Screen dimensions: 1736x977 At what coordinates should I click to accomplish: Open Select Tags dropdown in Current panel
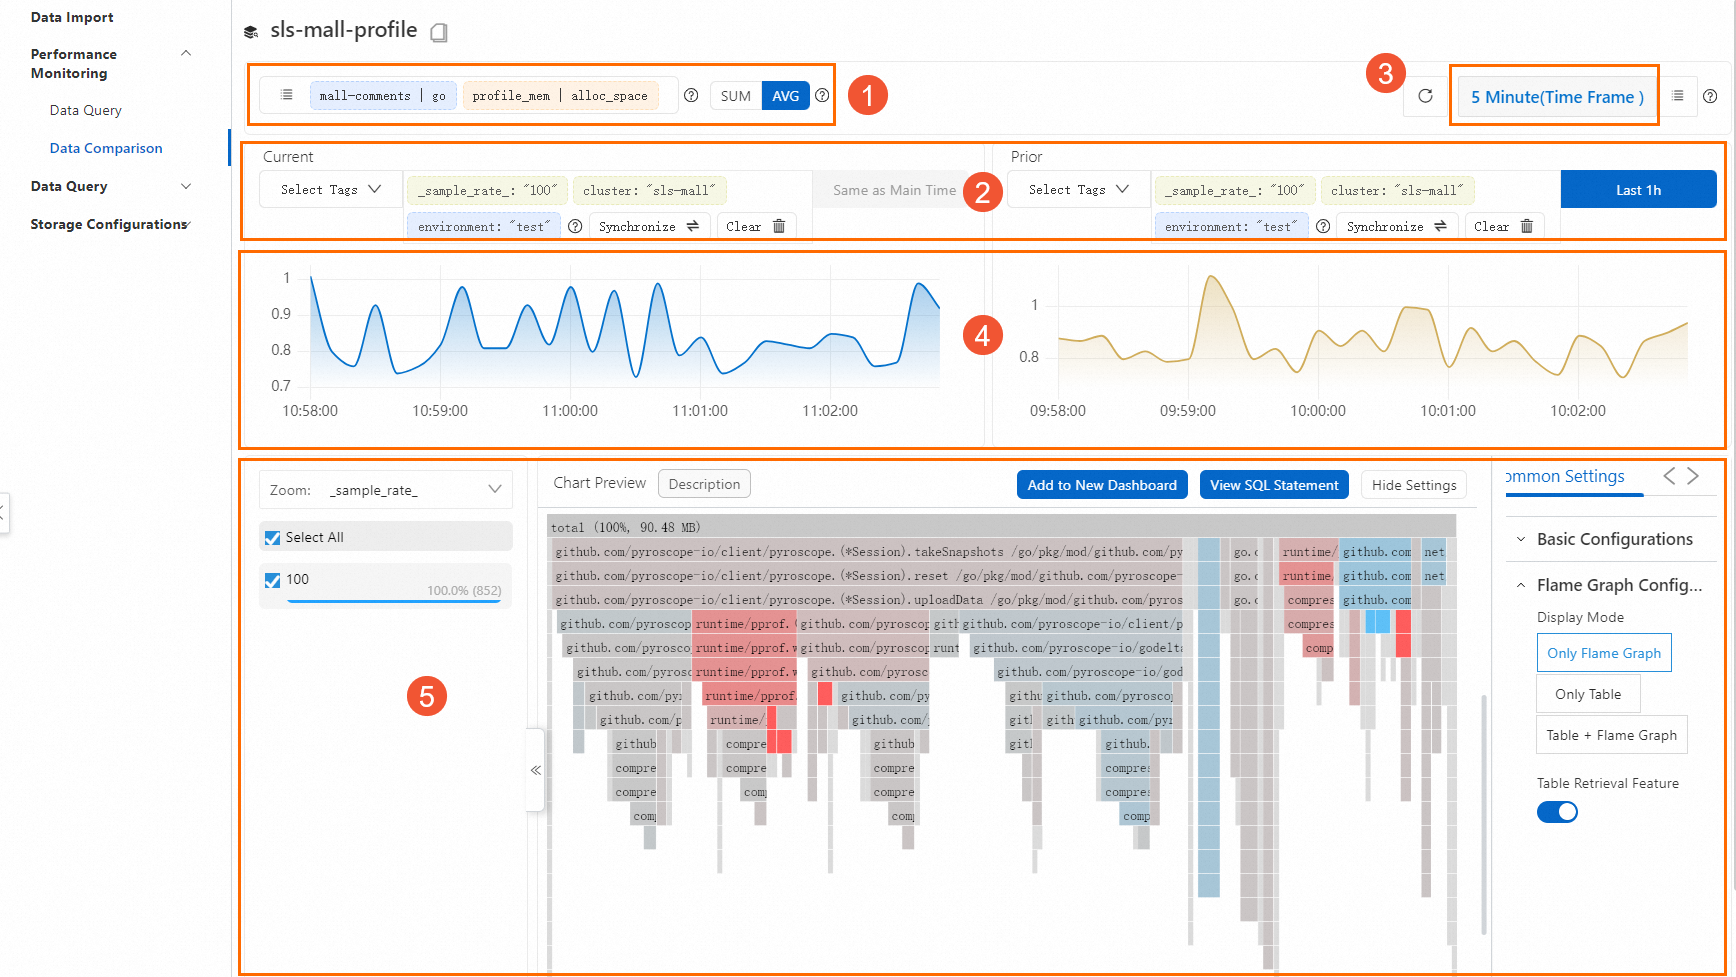[x=331, y=189]
